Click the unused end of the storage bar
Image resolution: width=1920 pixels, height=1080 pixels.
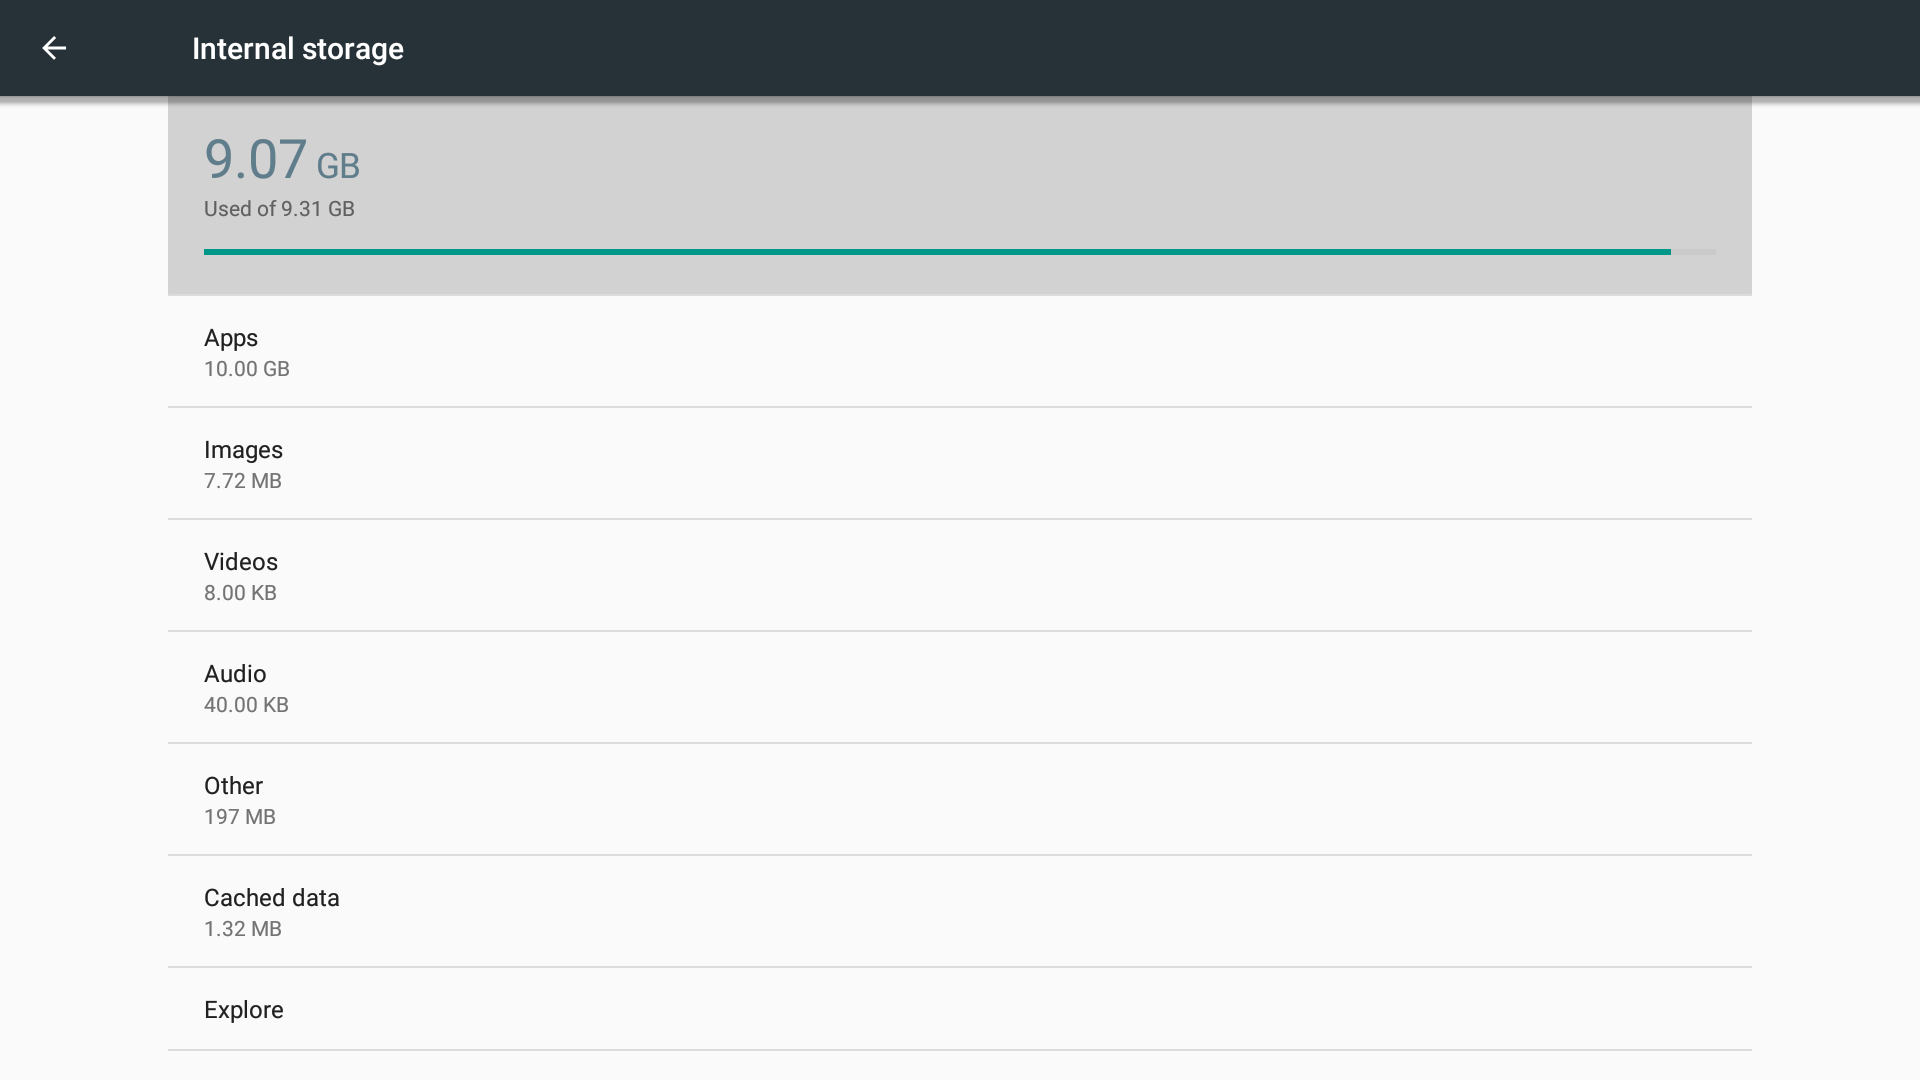tap(1694, 252)
